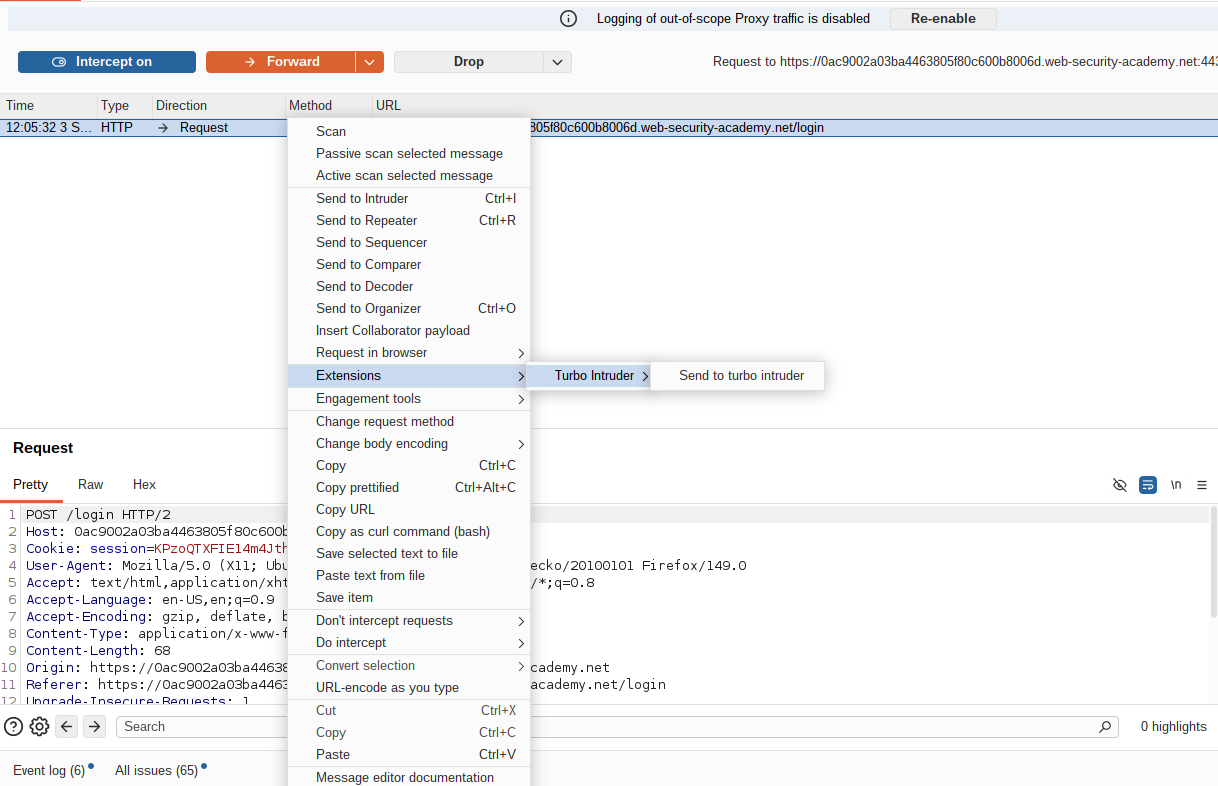Image resolution: width=1218 pixels, height=786 pixels.
Task: Open the All issues (65) entry
Action: click(x=157, y=770)
